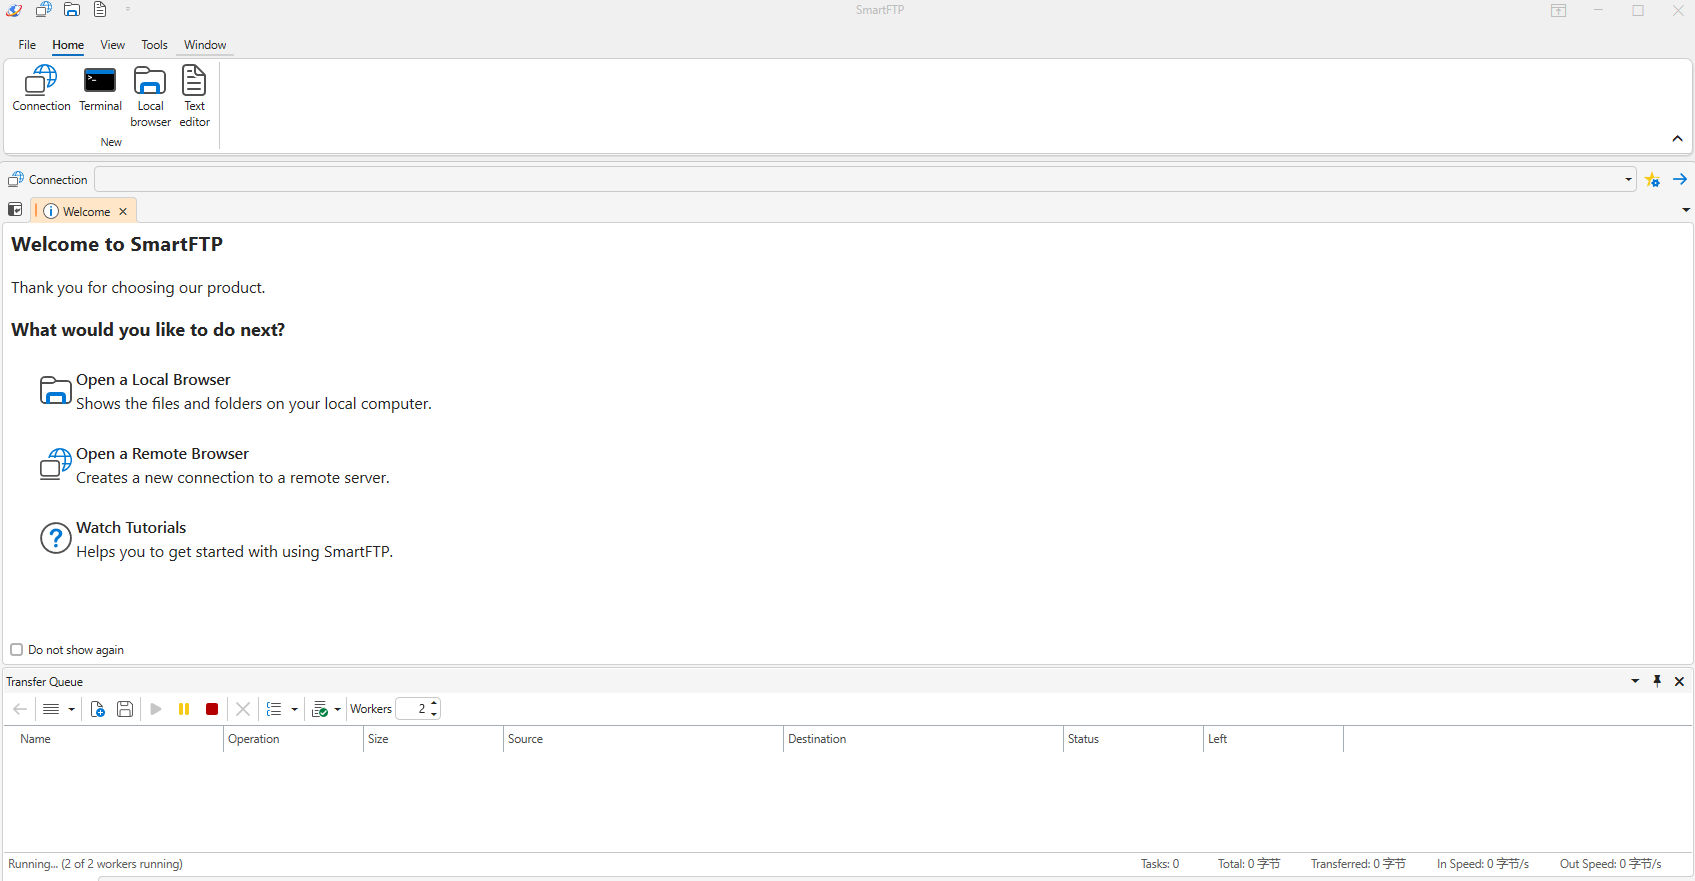
Task: Check the Do not show again checkbox
Action: [x=16, y=649]
